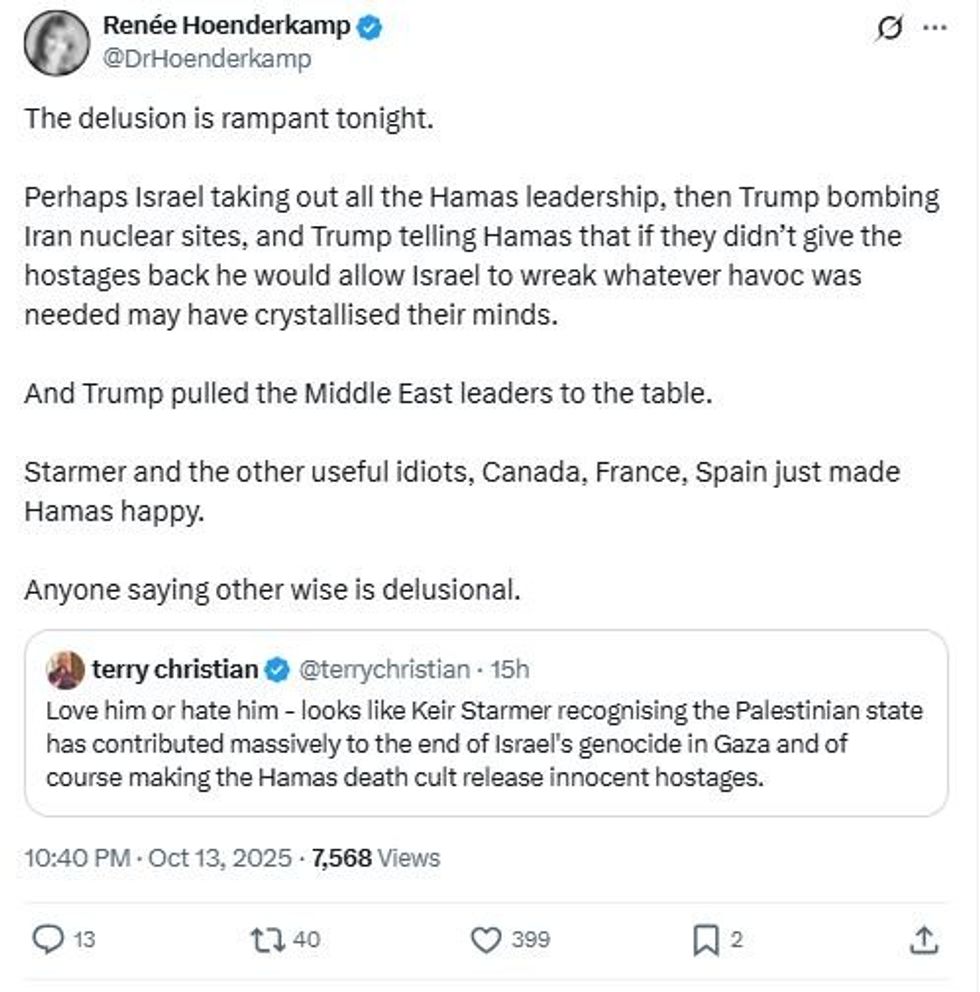Open terry christian's avatar in quoted post
The width and height of the screenshot is (980, 992).
pos(65,670)
